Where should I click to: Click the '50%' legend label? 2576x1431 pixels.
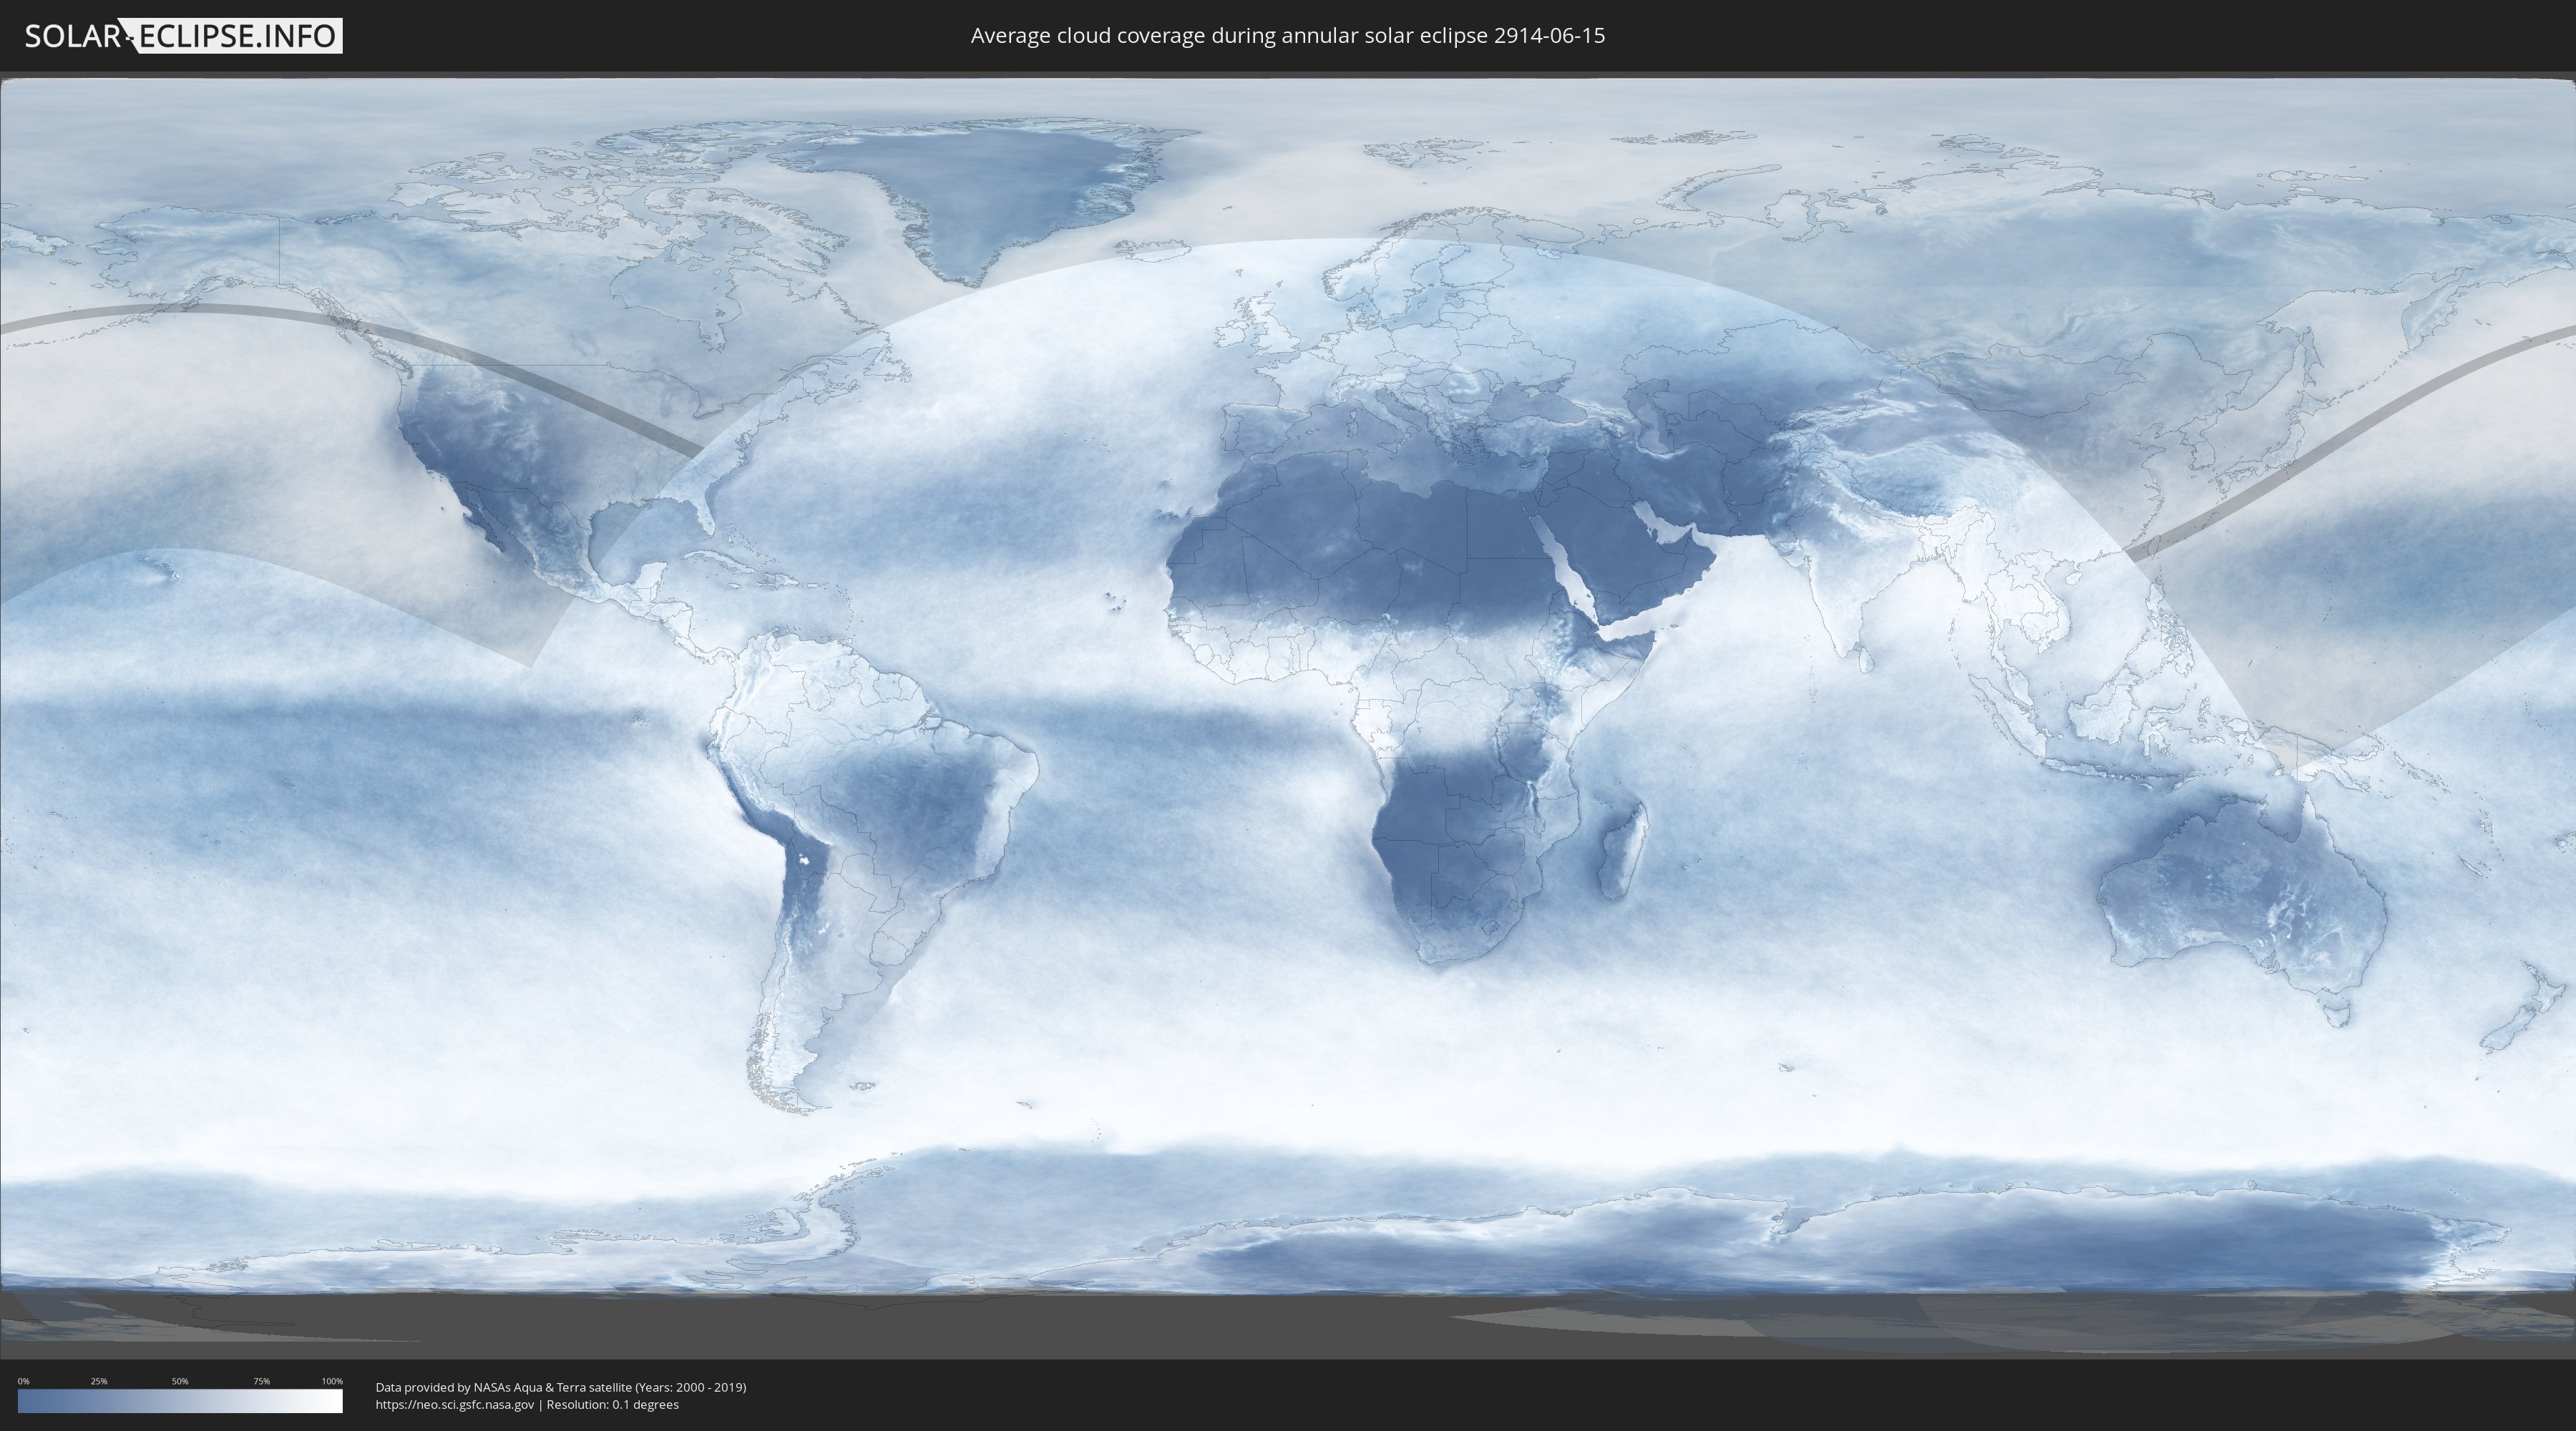click(x=180, y=1381)
